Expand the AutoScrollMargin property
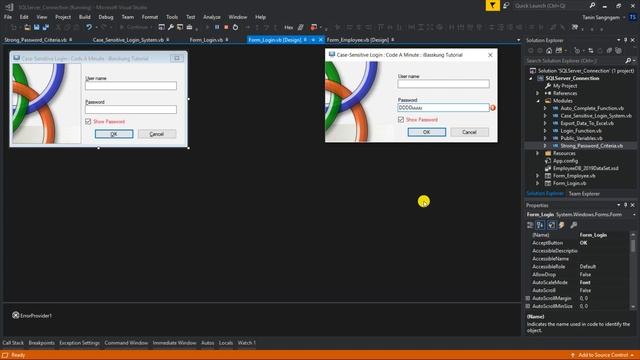This screenshot has height=360, width=640. pos(528,298)
